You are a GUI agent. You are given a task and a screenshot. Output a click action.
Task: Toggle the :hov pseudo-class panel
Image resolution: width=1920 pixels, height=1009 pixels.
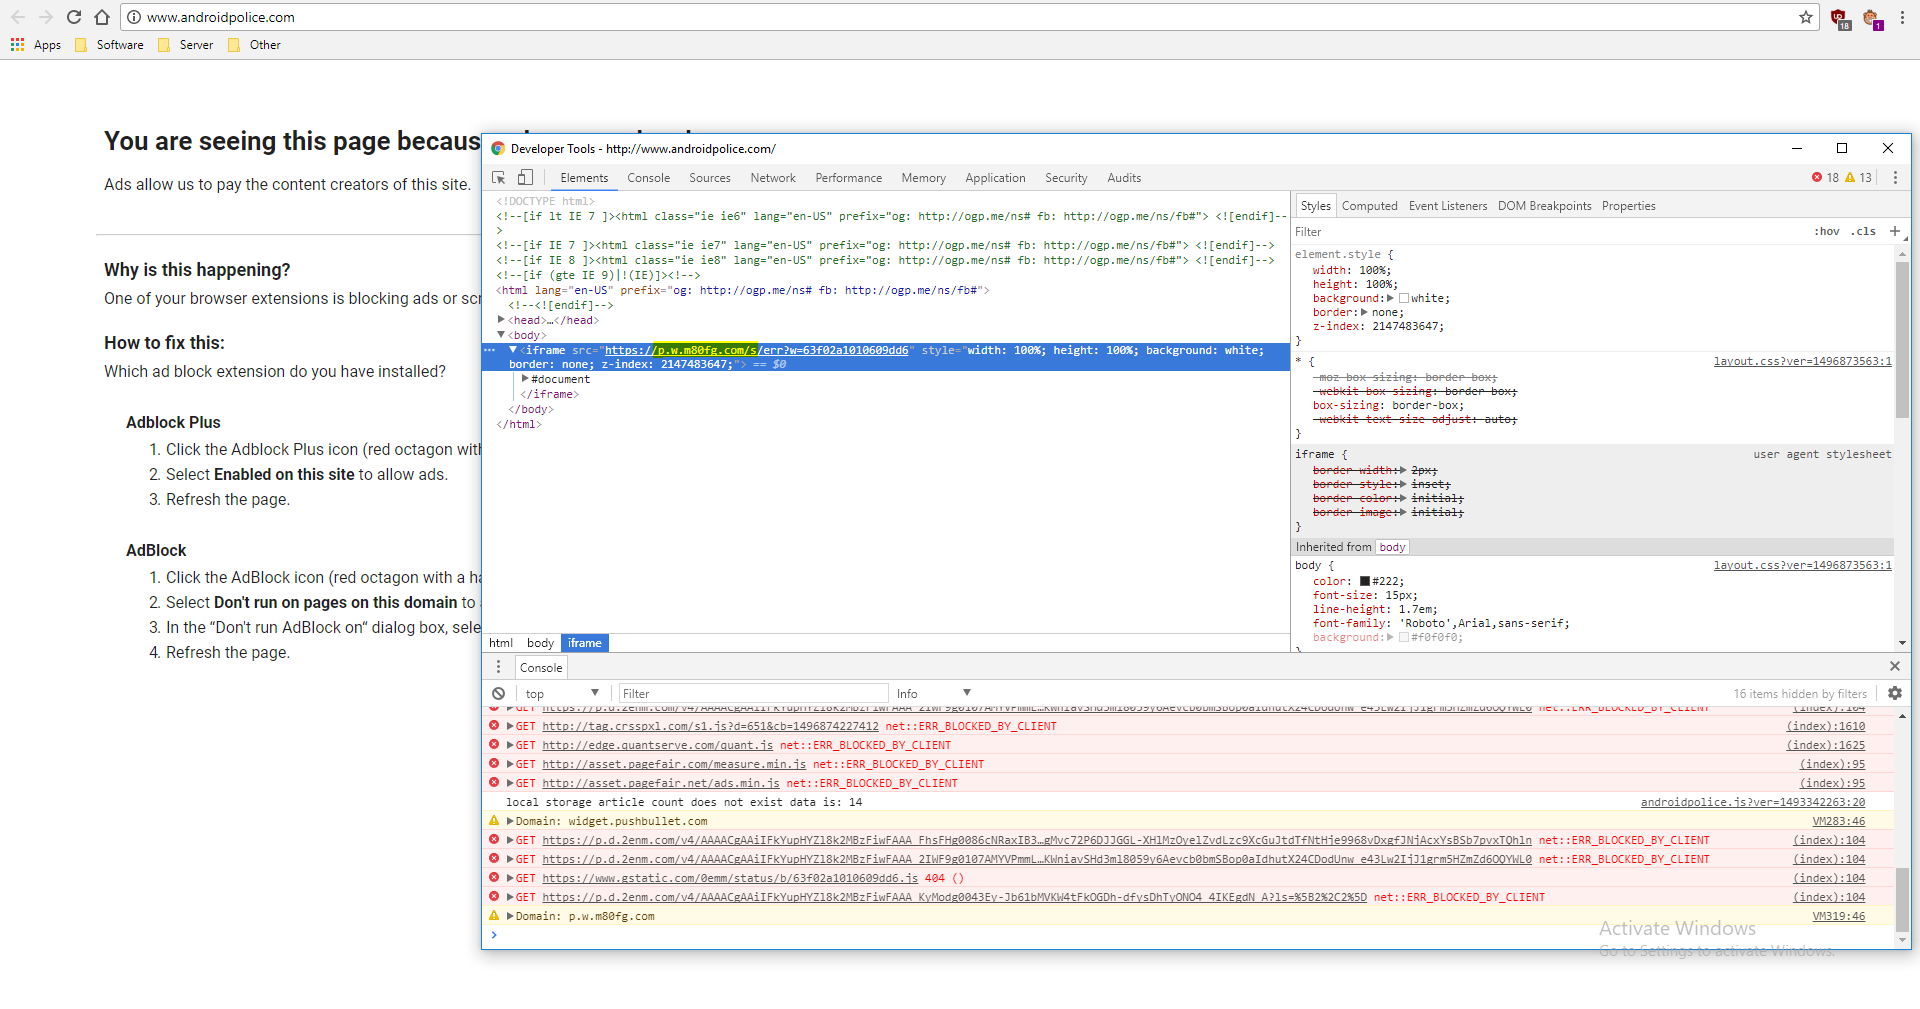tap(1826, 231)
